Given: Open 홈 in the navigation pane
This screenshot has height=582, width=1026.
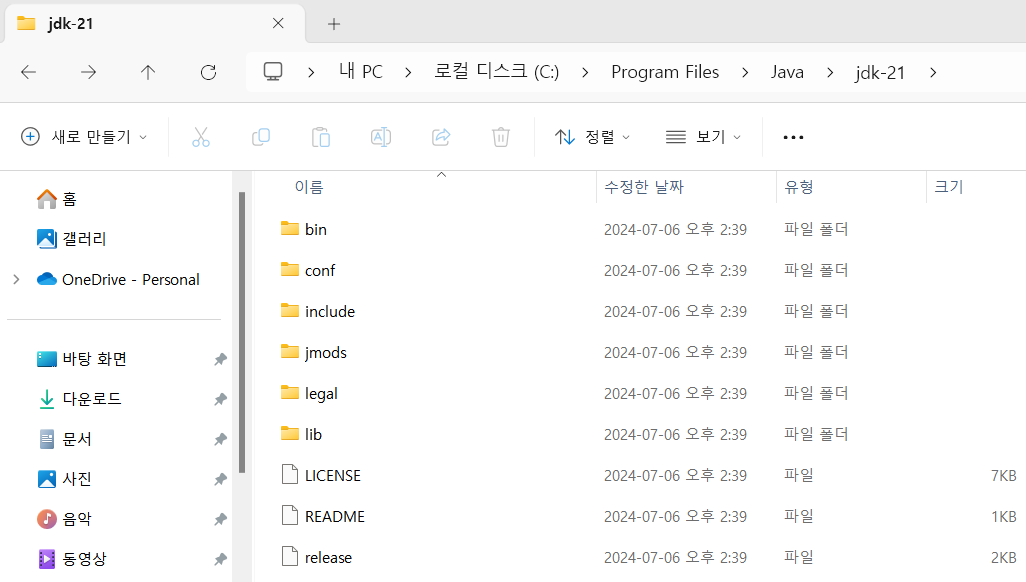Looking at the screenshot, I should pos(57,199).
